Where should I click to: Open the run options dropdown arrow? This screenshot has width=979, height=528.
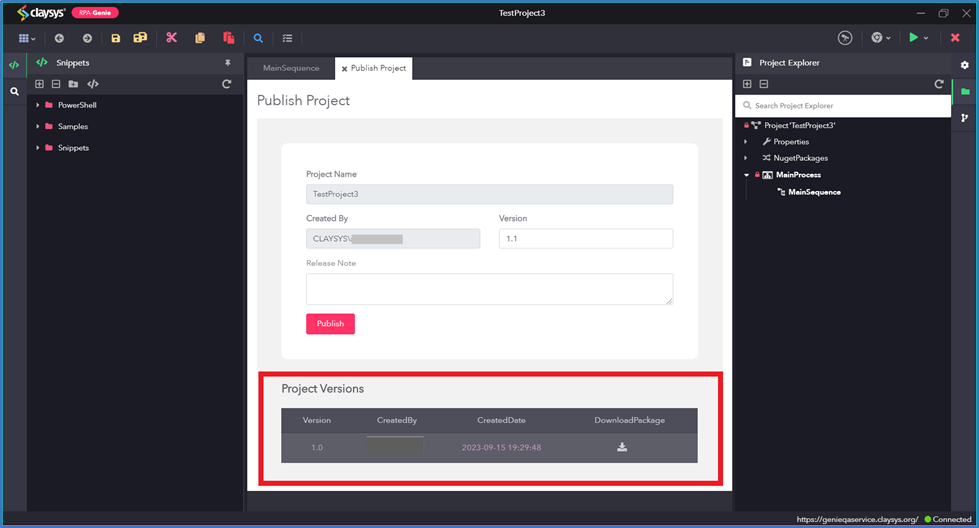[926, 38]
